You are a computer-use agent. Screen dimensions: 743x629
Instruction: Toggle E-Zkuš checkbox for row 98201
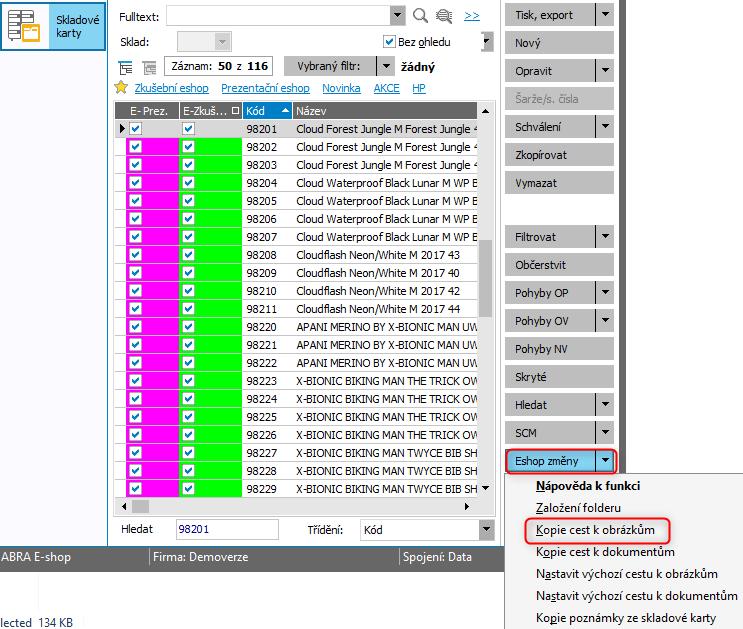188,128
